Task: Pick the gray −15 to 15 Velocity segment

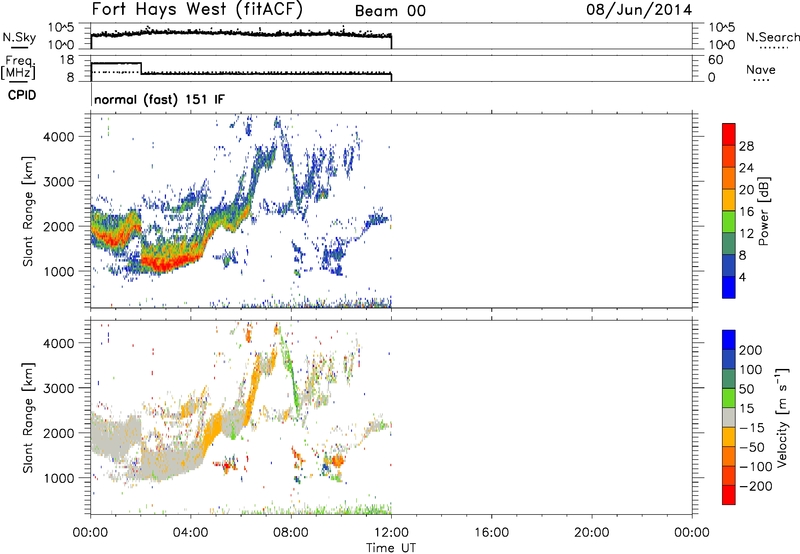Action: click(729, 417)
